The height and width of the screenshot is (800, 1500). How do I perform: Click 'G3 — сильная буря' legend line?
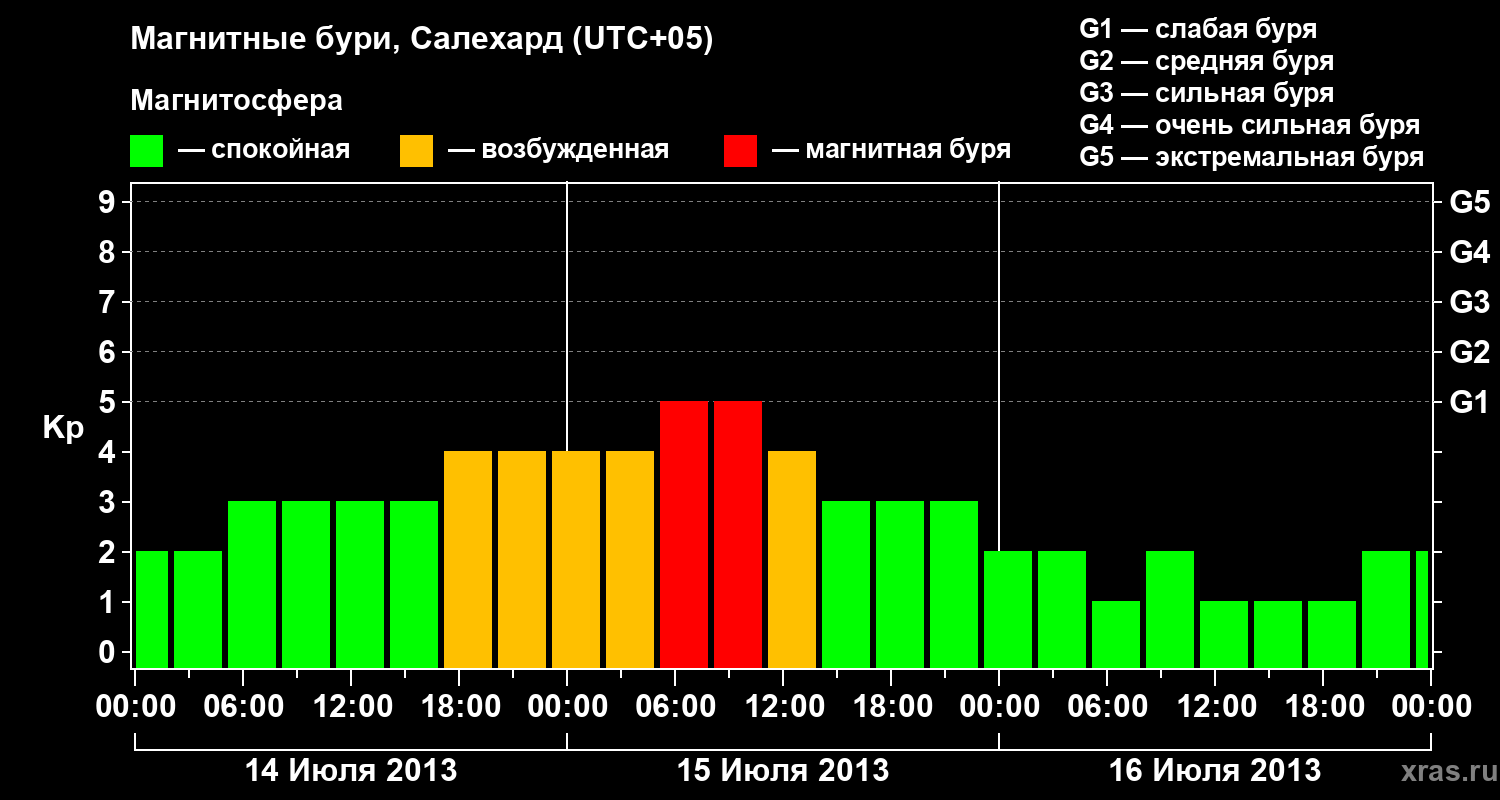(1206, 93)
